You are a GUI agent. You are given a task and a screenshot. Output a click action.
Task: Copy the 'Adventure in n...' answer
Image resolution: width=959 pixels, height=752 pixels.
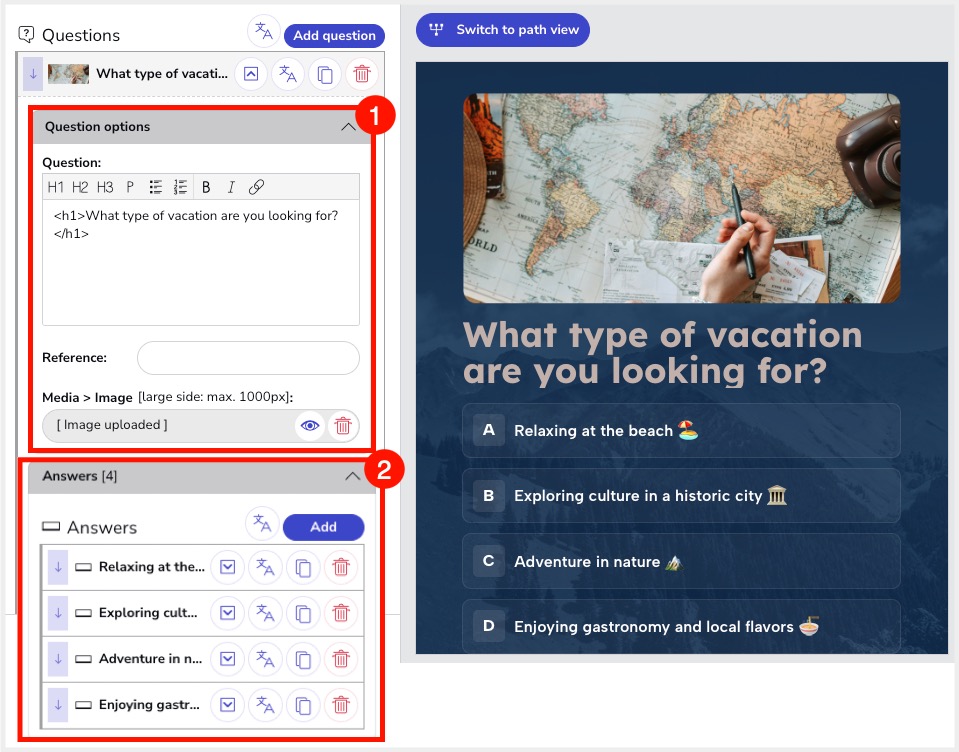click(x=303, y=659)
